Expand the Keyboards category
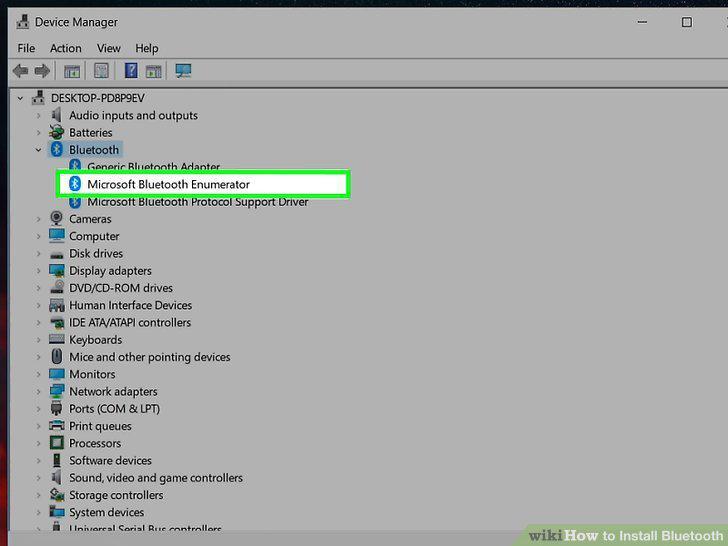This screenshot has width=728, height=546. click(x=39, y=340)
